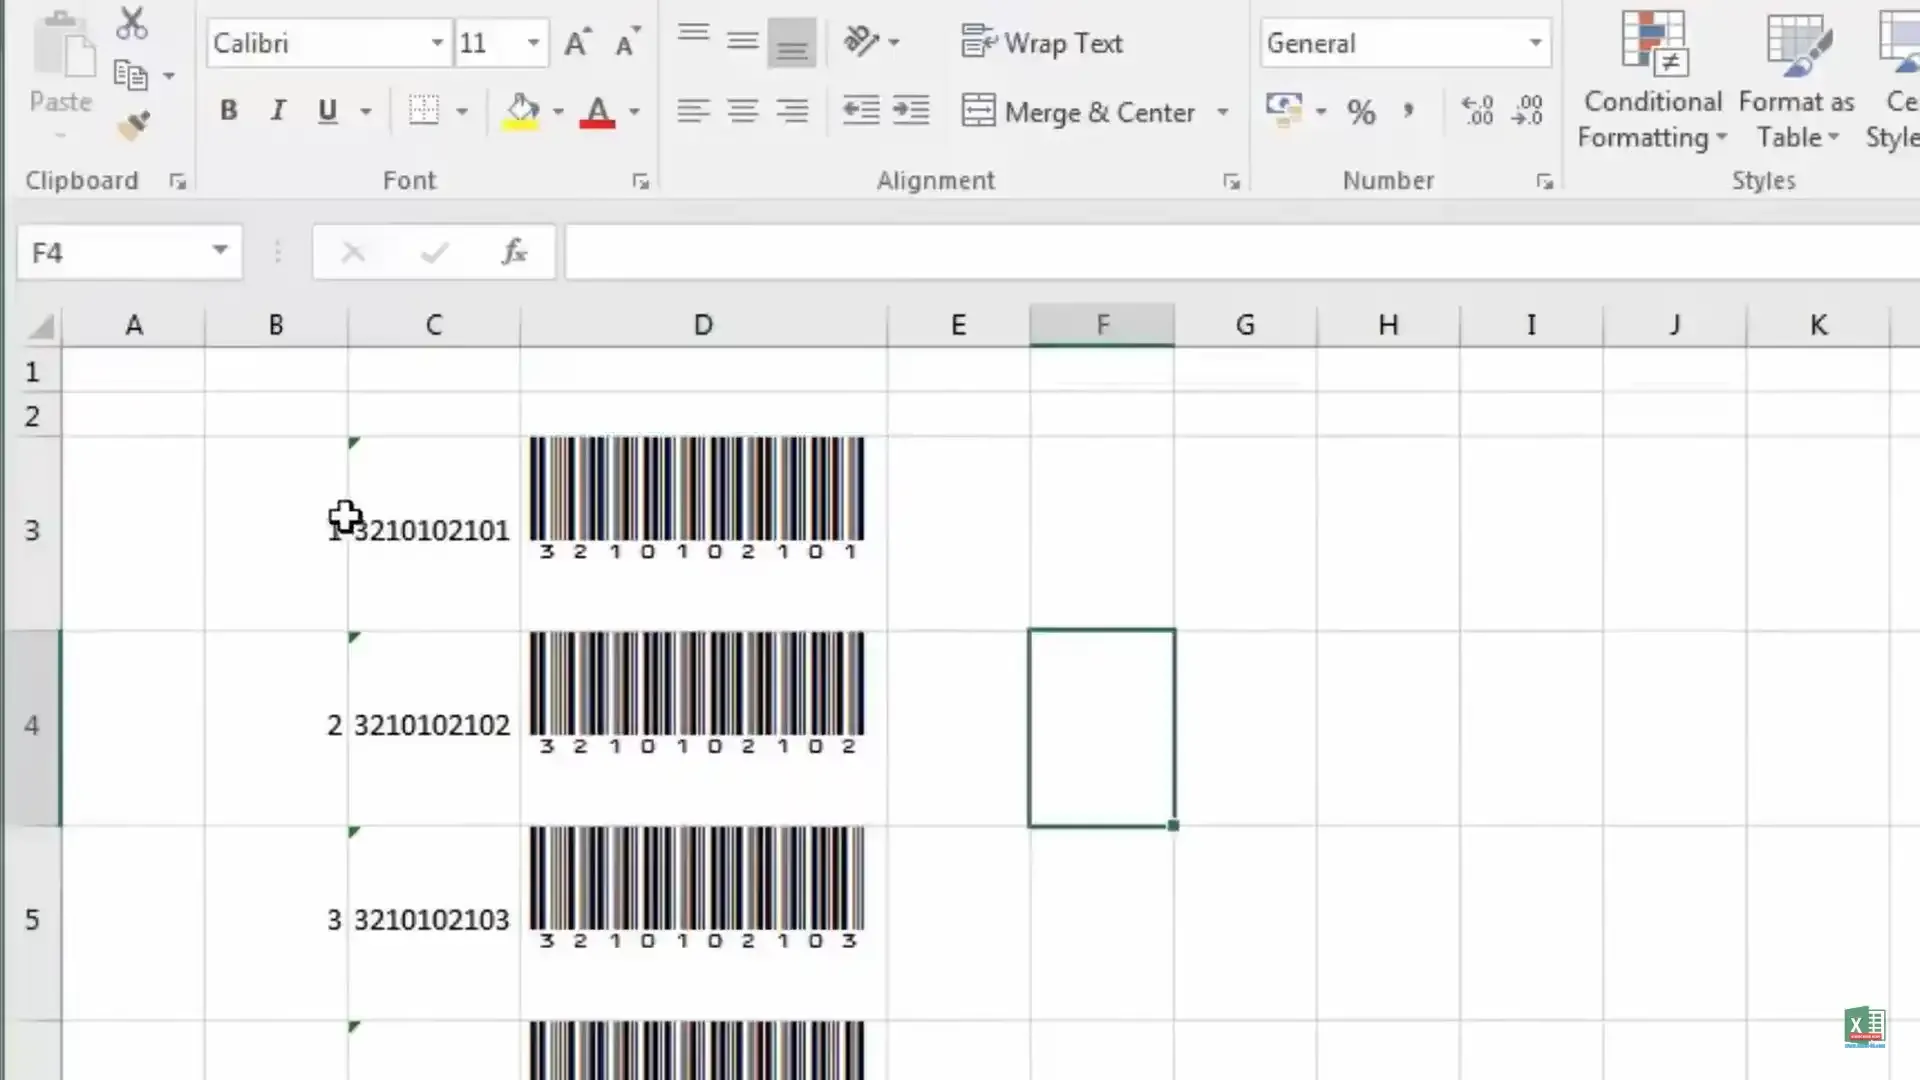Screen dimensions: 1920x1080
Task: Select cell with 3210102102
Action: (433, 726)
